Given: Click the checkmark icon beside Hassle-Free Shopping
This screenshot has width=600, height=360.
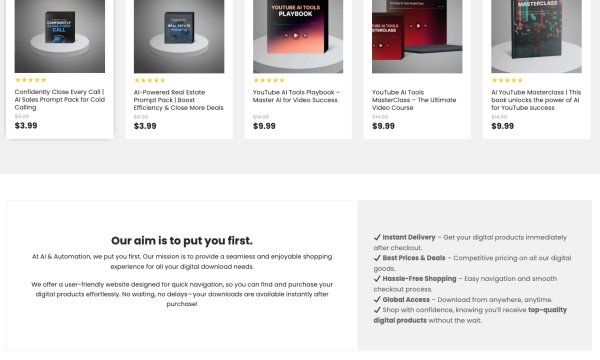Looking at the screenshot, I should tap(377, 279).
